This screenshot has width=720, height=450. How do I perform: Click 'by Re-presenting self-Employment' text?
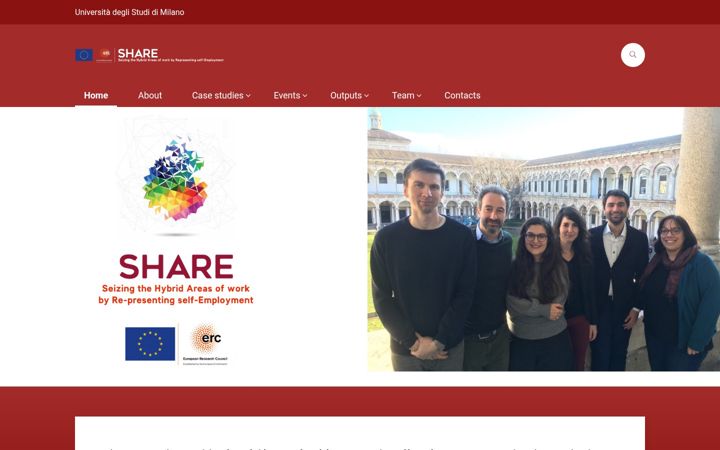(x=176, y=300)
